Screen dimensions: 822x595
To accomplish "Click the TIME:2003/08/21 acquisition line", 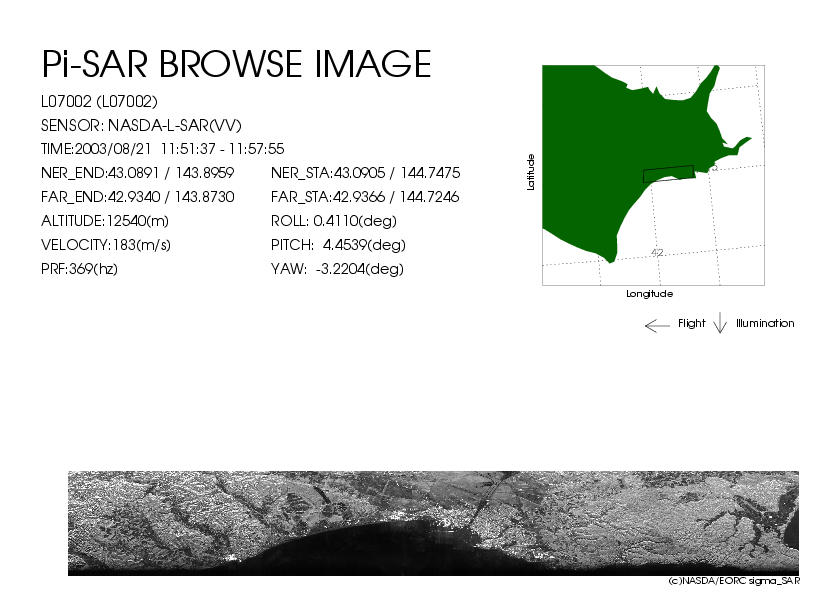I will 163,149.
